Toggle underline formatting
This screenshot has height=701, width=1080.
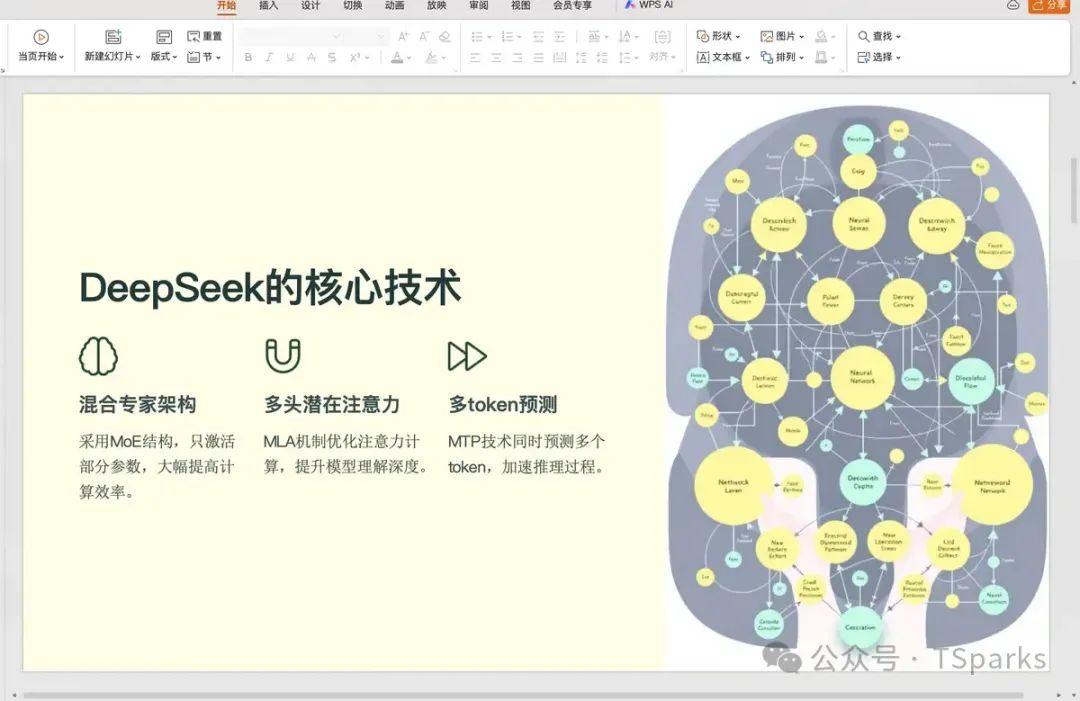[x=290, y=57]
